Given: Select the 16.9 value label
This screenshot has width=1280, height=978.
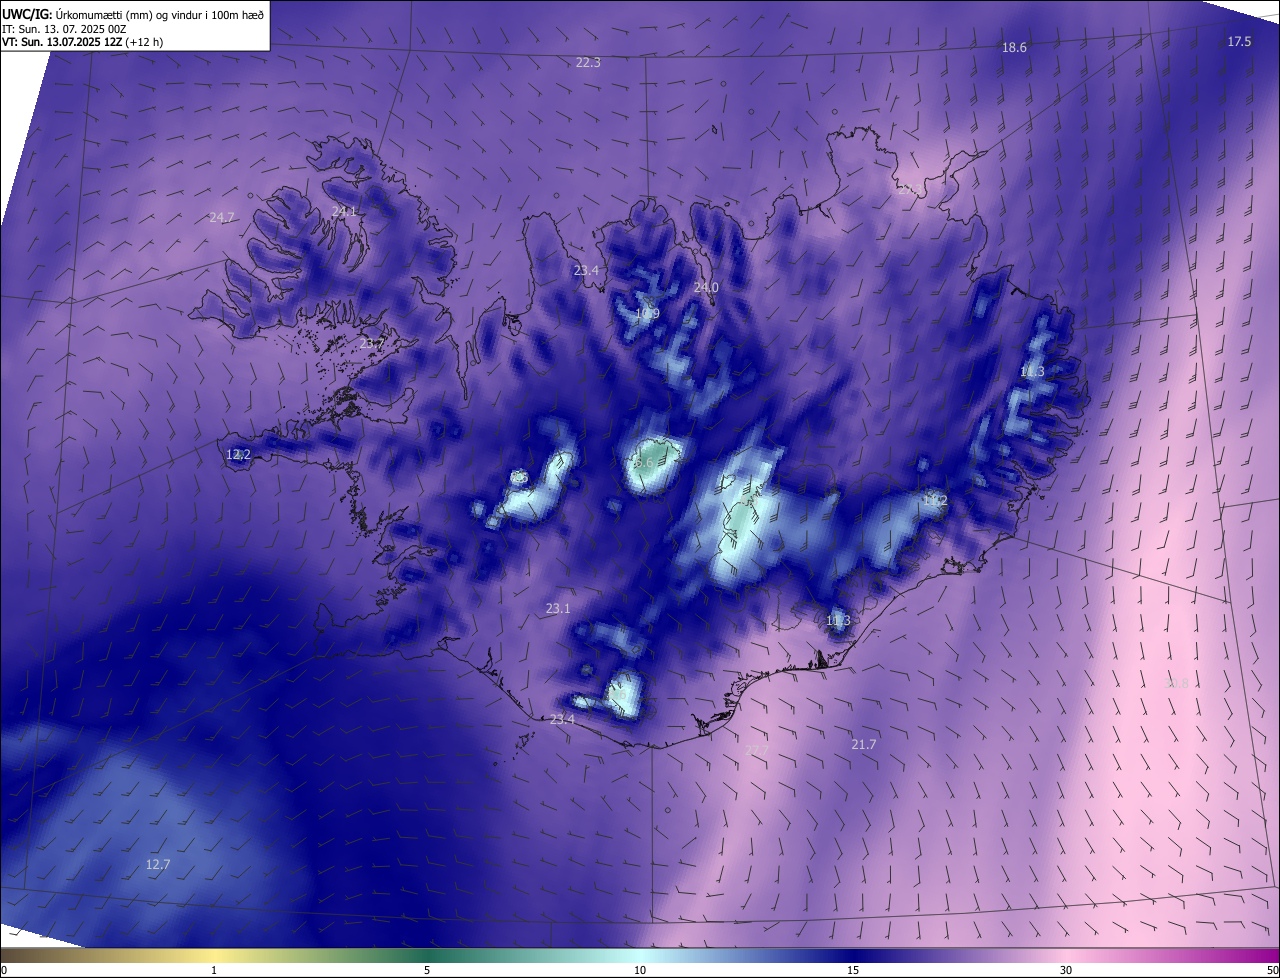Looking at the screenshot, I should [647, 313].
